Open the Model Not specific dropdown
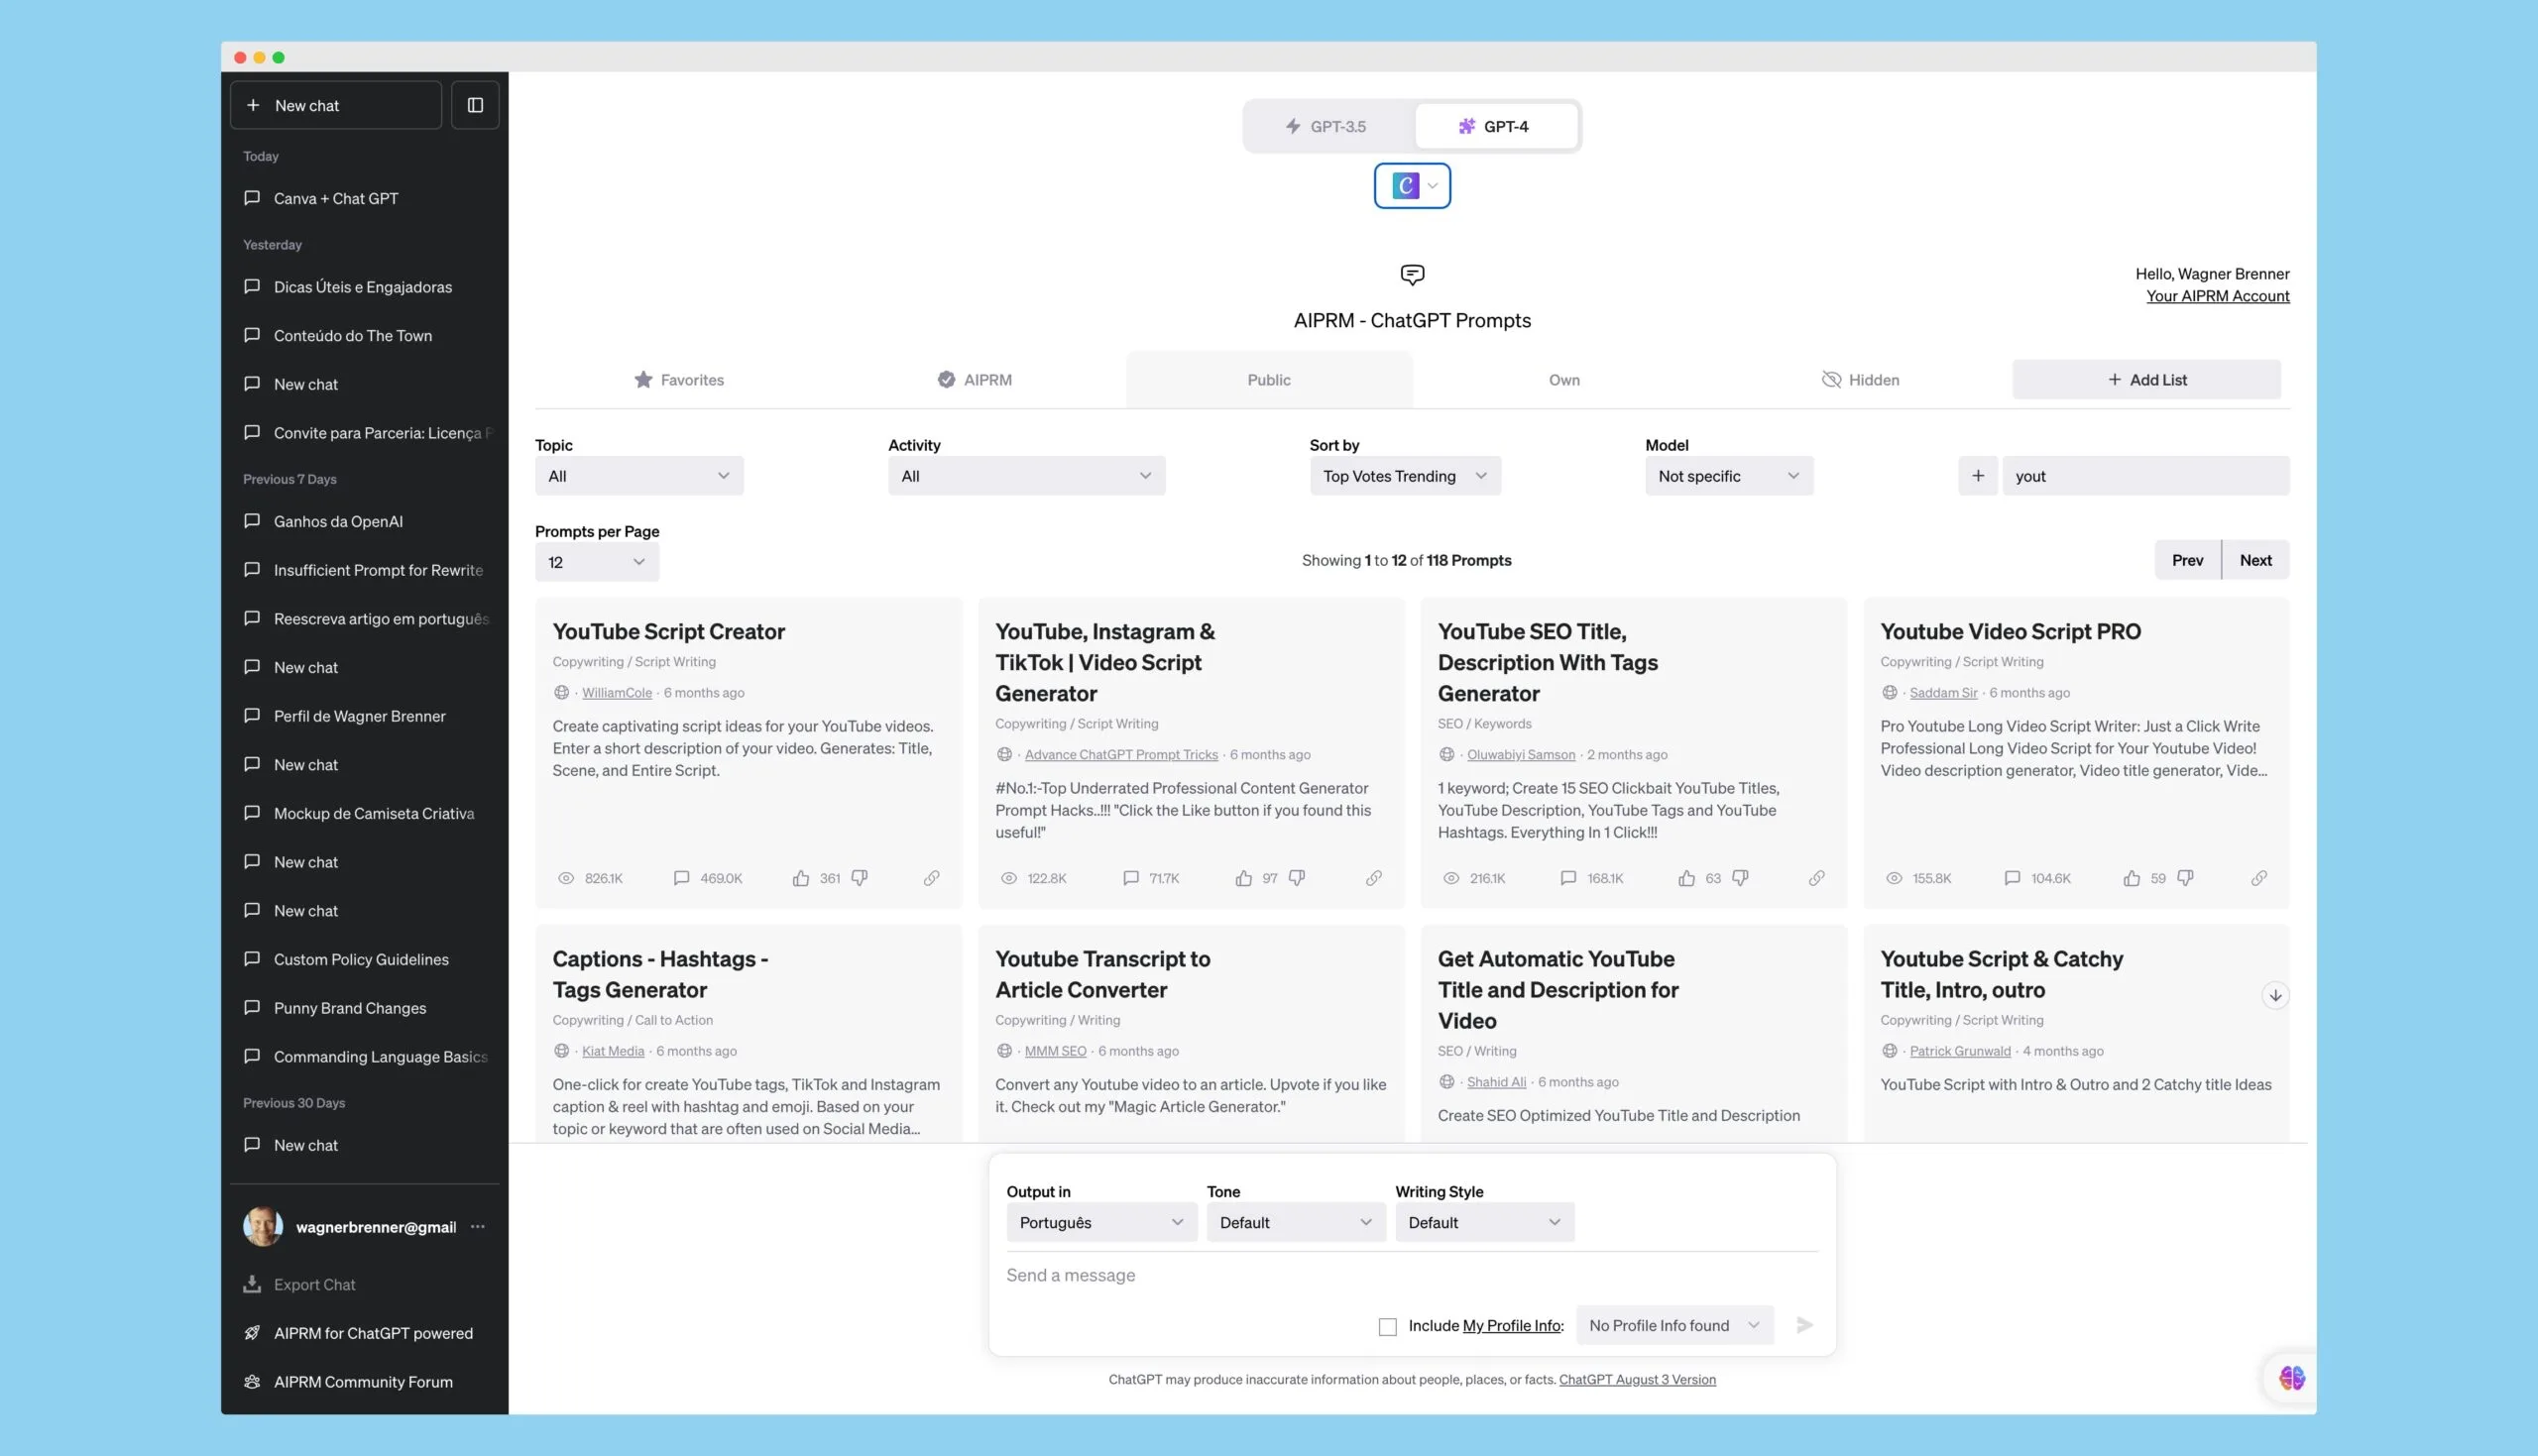This screenshot has width=2538, height=1456. (1729, 476)
